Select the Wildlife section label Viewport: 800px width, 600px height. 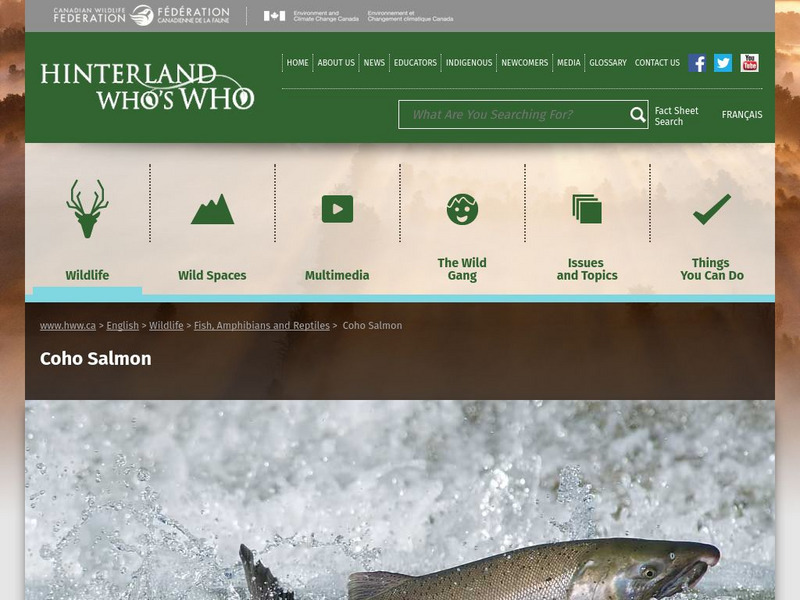87,276
